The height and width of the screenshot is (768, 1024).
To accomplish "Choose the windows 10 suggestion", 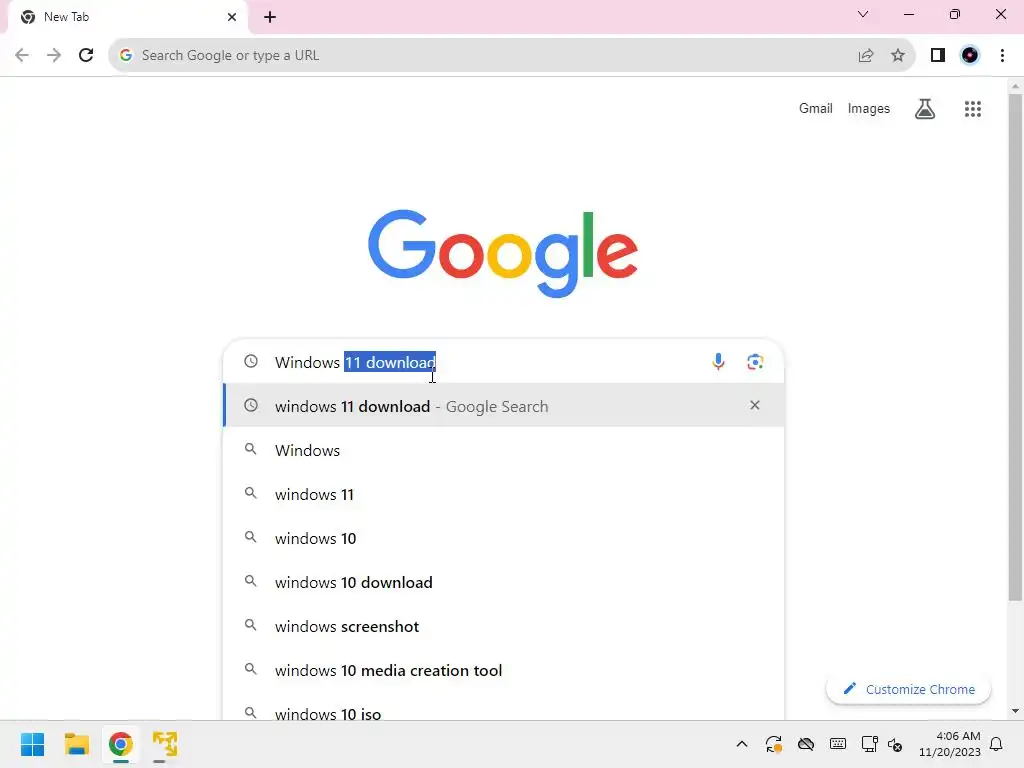I will 504,538.
